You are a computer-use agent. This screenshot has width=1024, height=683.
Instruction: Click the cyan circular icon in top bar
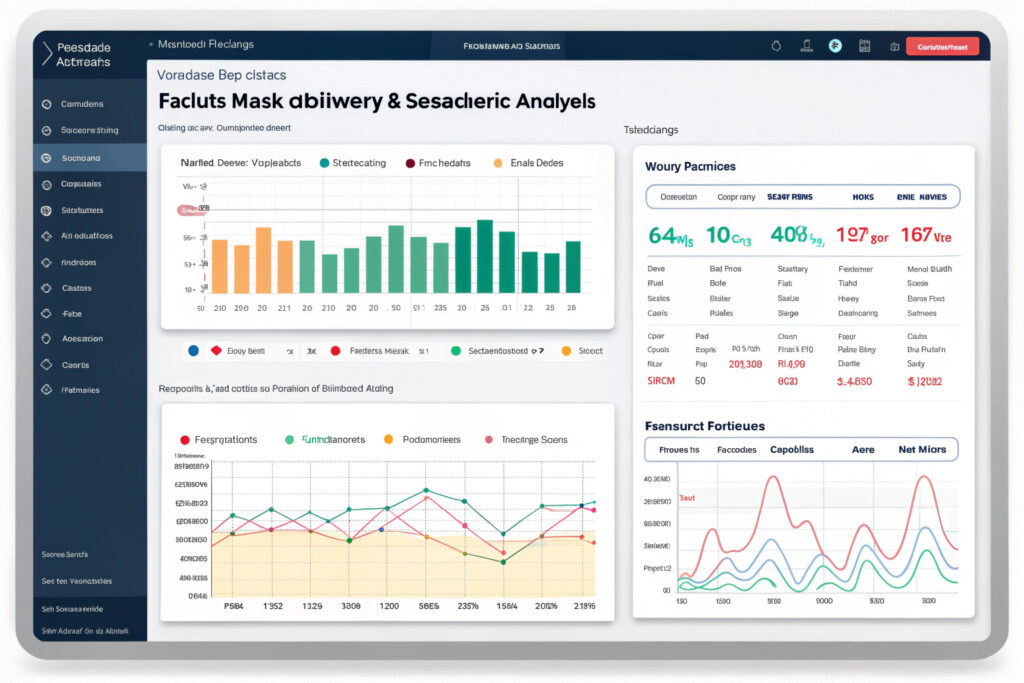[835, 46]
